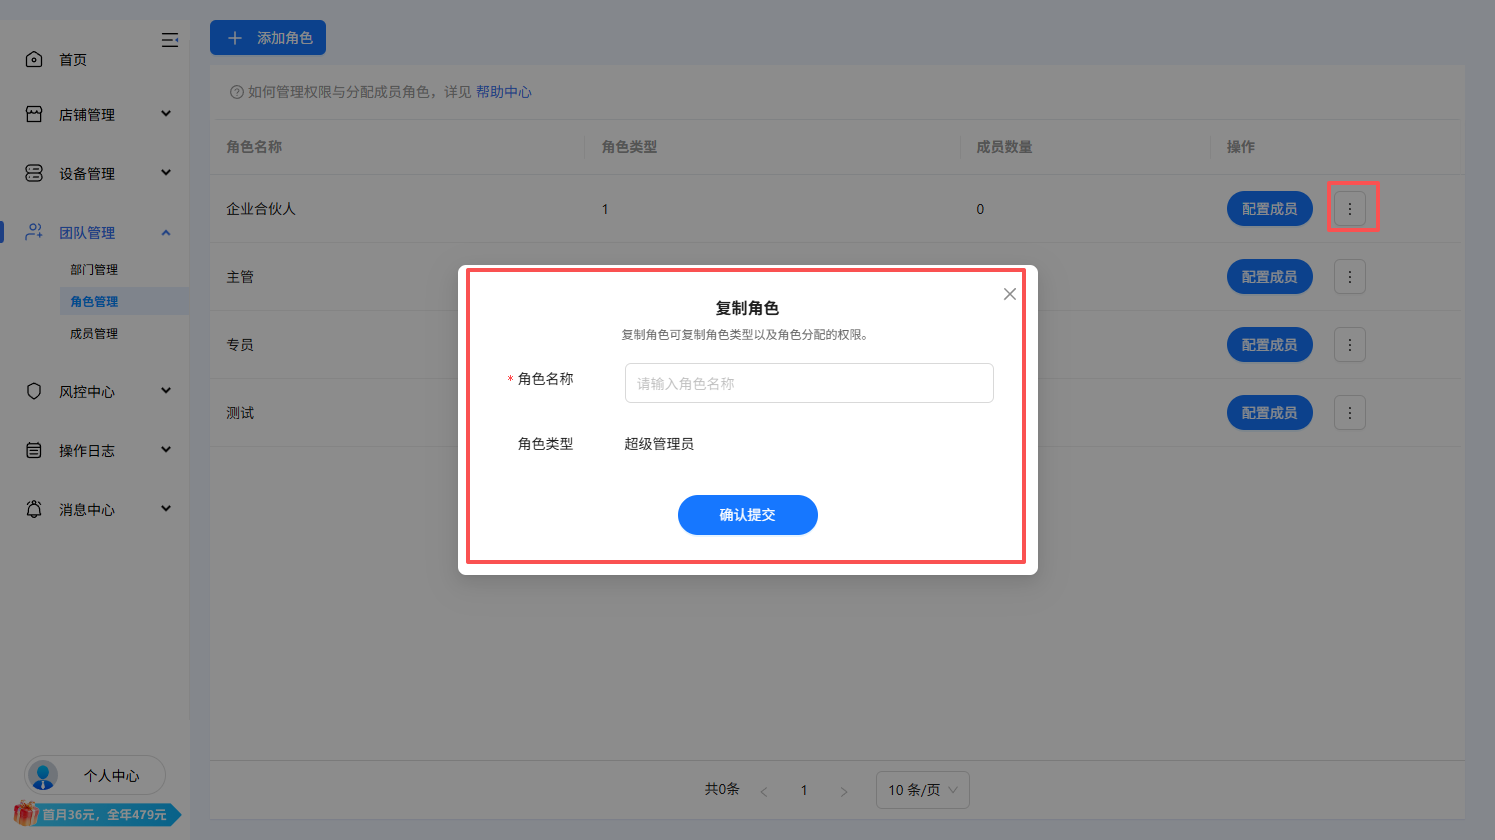Switch to 部门管理 in the submenu
The height and width of the screenshot is (840, 1495).
(94, 269)
